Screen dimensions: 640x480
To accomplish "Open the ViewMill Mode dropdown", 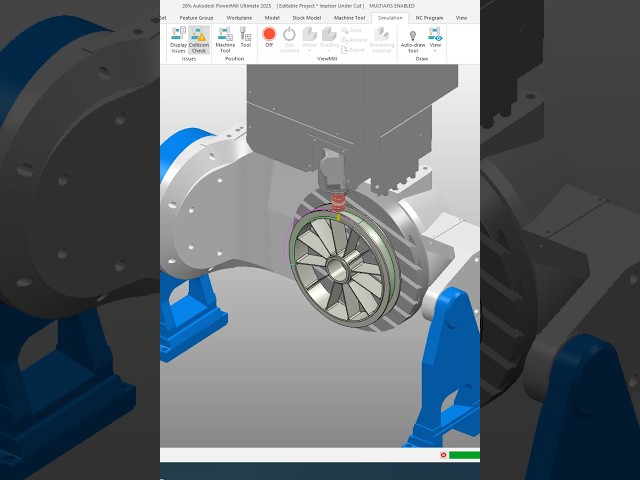I will pyautogui.click(x=309, y=40).
